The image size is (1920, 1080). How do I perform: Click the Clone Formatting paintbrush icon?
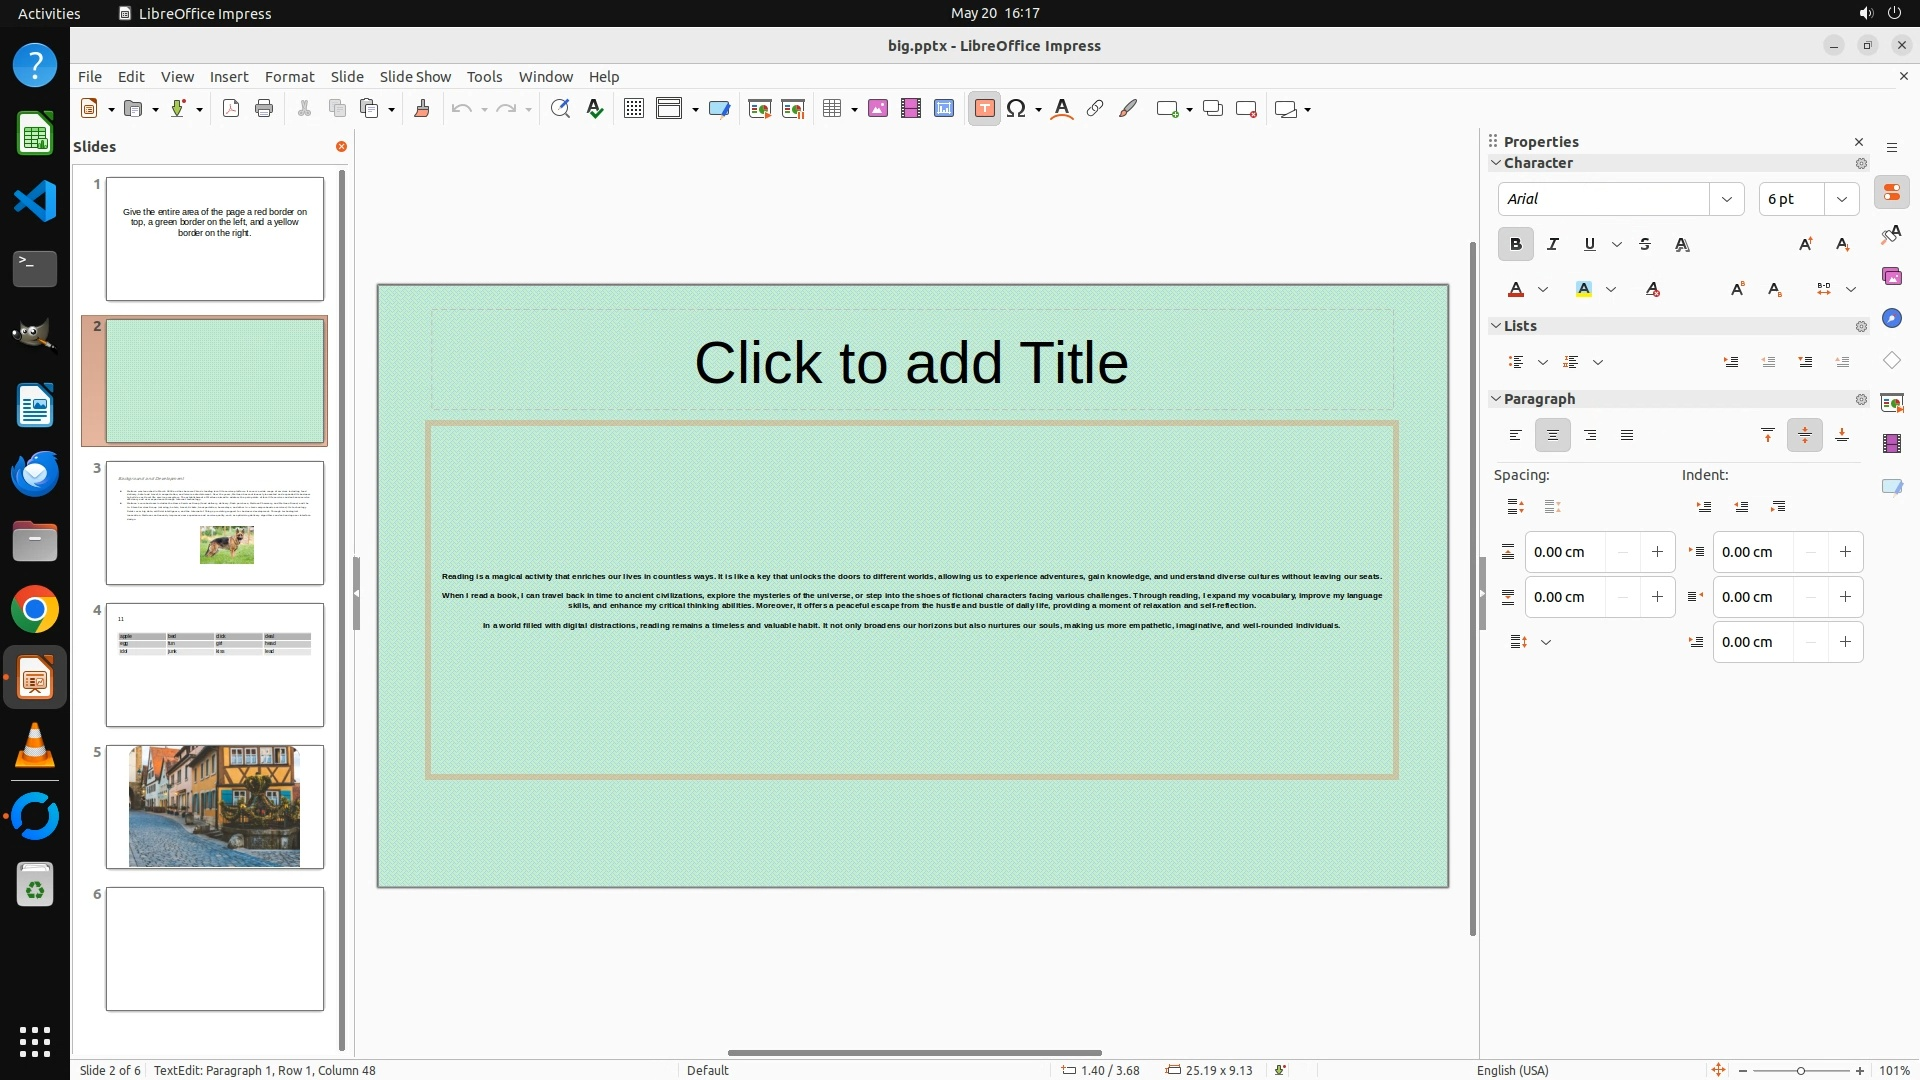[421, 109]
